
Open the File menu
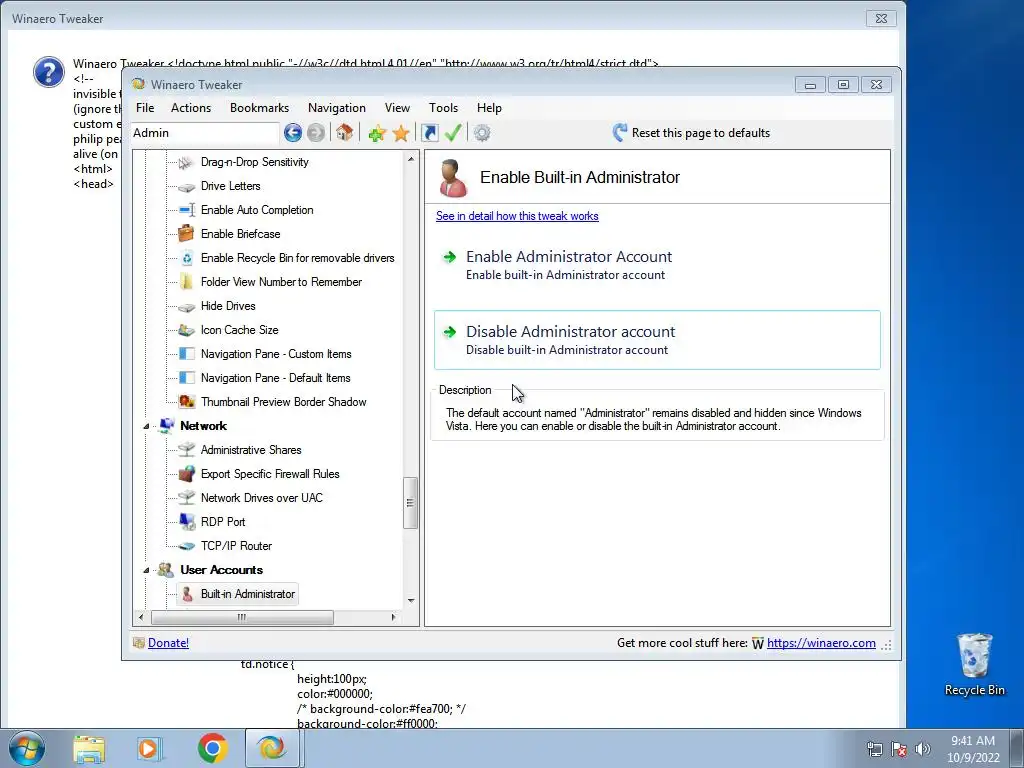[145, 108]
